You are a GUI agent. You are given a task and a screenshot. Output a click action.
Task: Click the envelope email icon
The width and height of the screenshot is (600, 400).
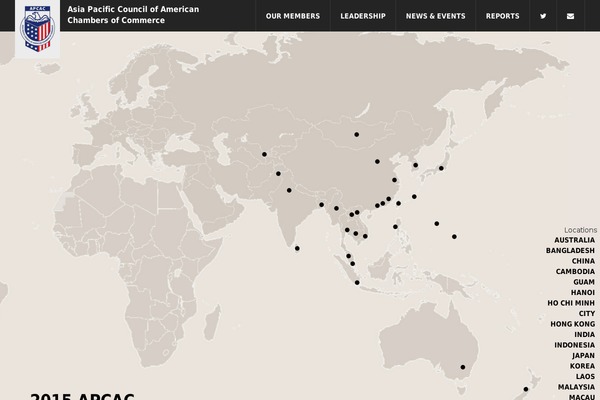570,16
